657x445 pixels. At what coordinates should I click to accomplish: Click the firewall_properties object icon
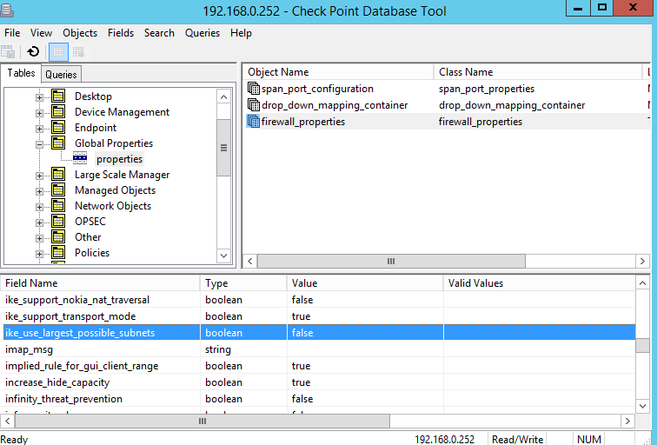[253, 121]
